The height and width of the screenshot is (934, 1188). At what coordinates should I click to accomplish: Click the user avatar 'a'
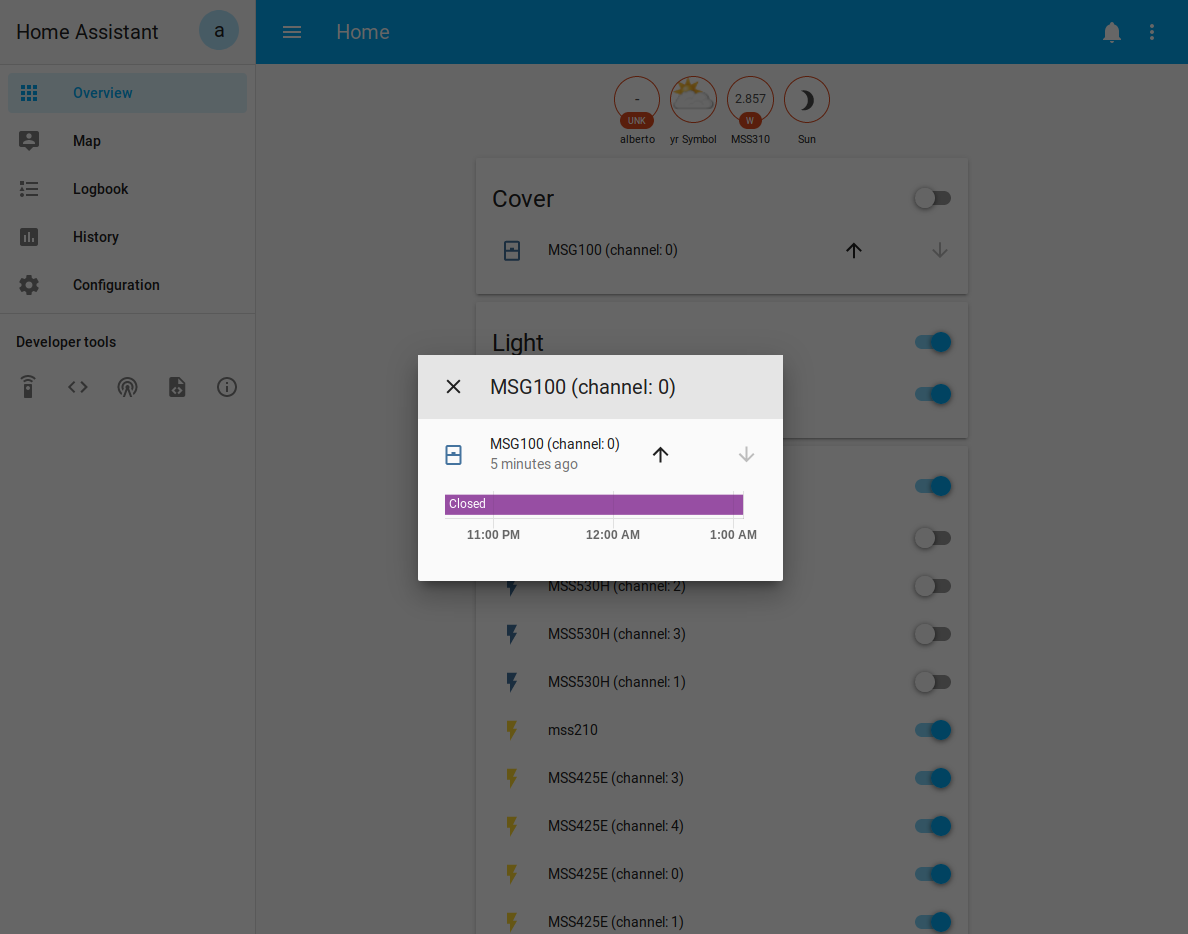(x=219, y=31)
